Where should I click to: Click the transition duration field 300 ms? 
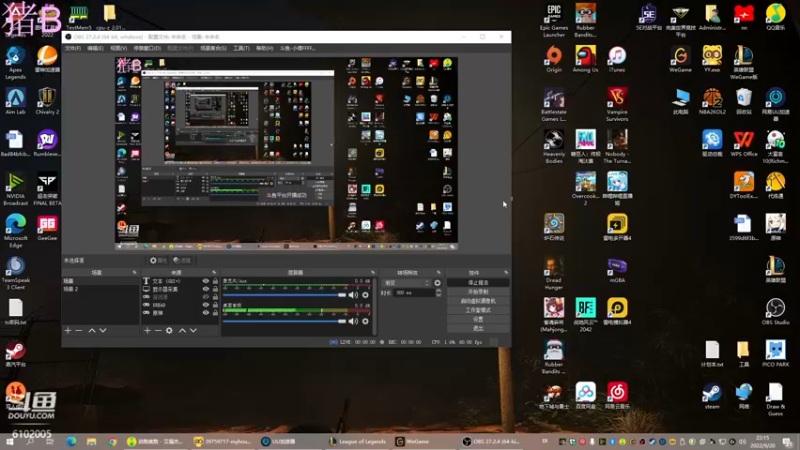[413, 292]
